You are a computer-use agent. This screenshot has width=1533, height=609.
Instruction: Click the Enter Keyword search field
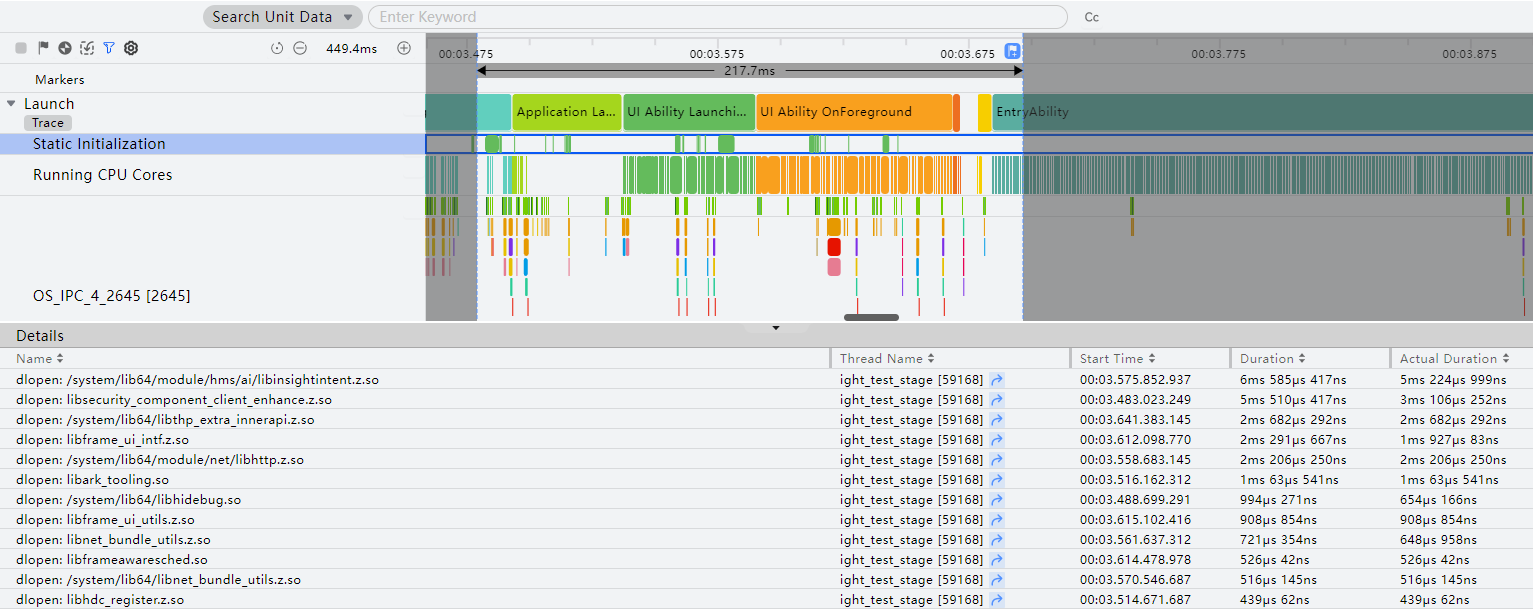coord(718,17)
